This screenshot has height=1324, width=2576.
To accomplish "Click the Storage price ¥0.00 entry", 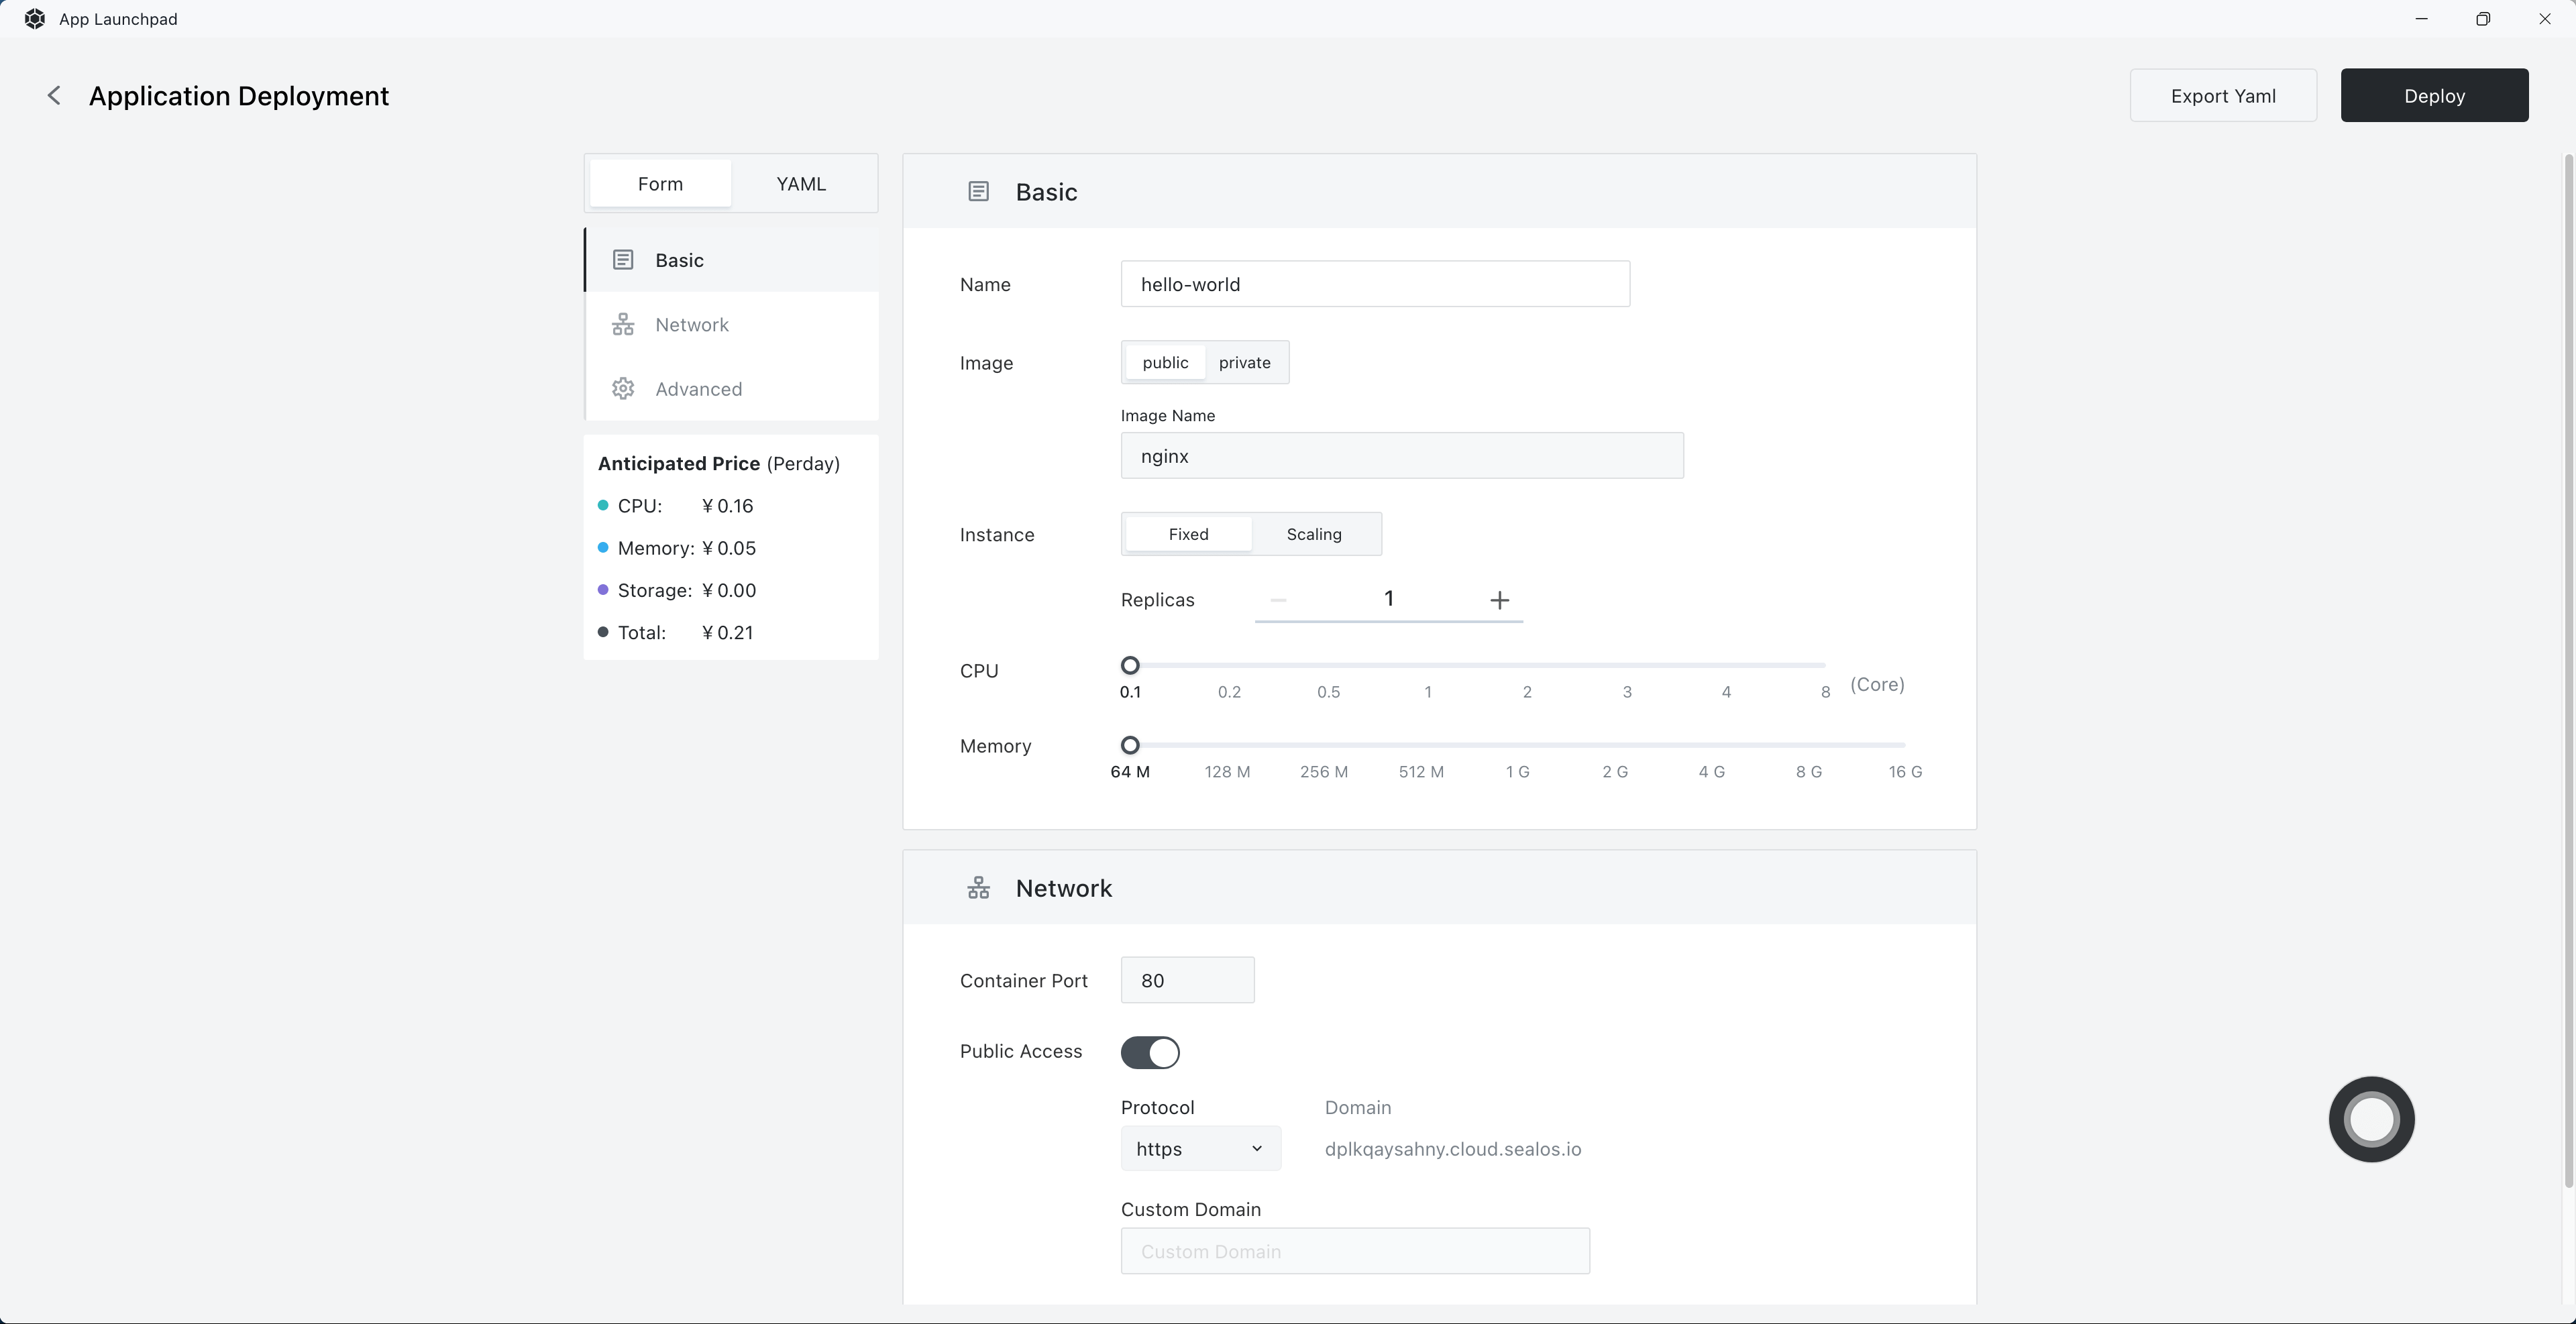I will coord(677,590).
